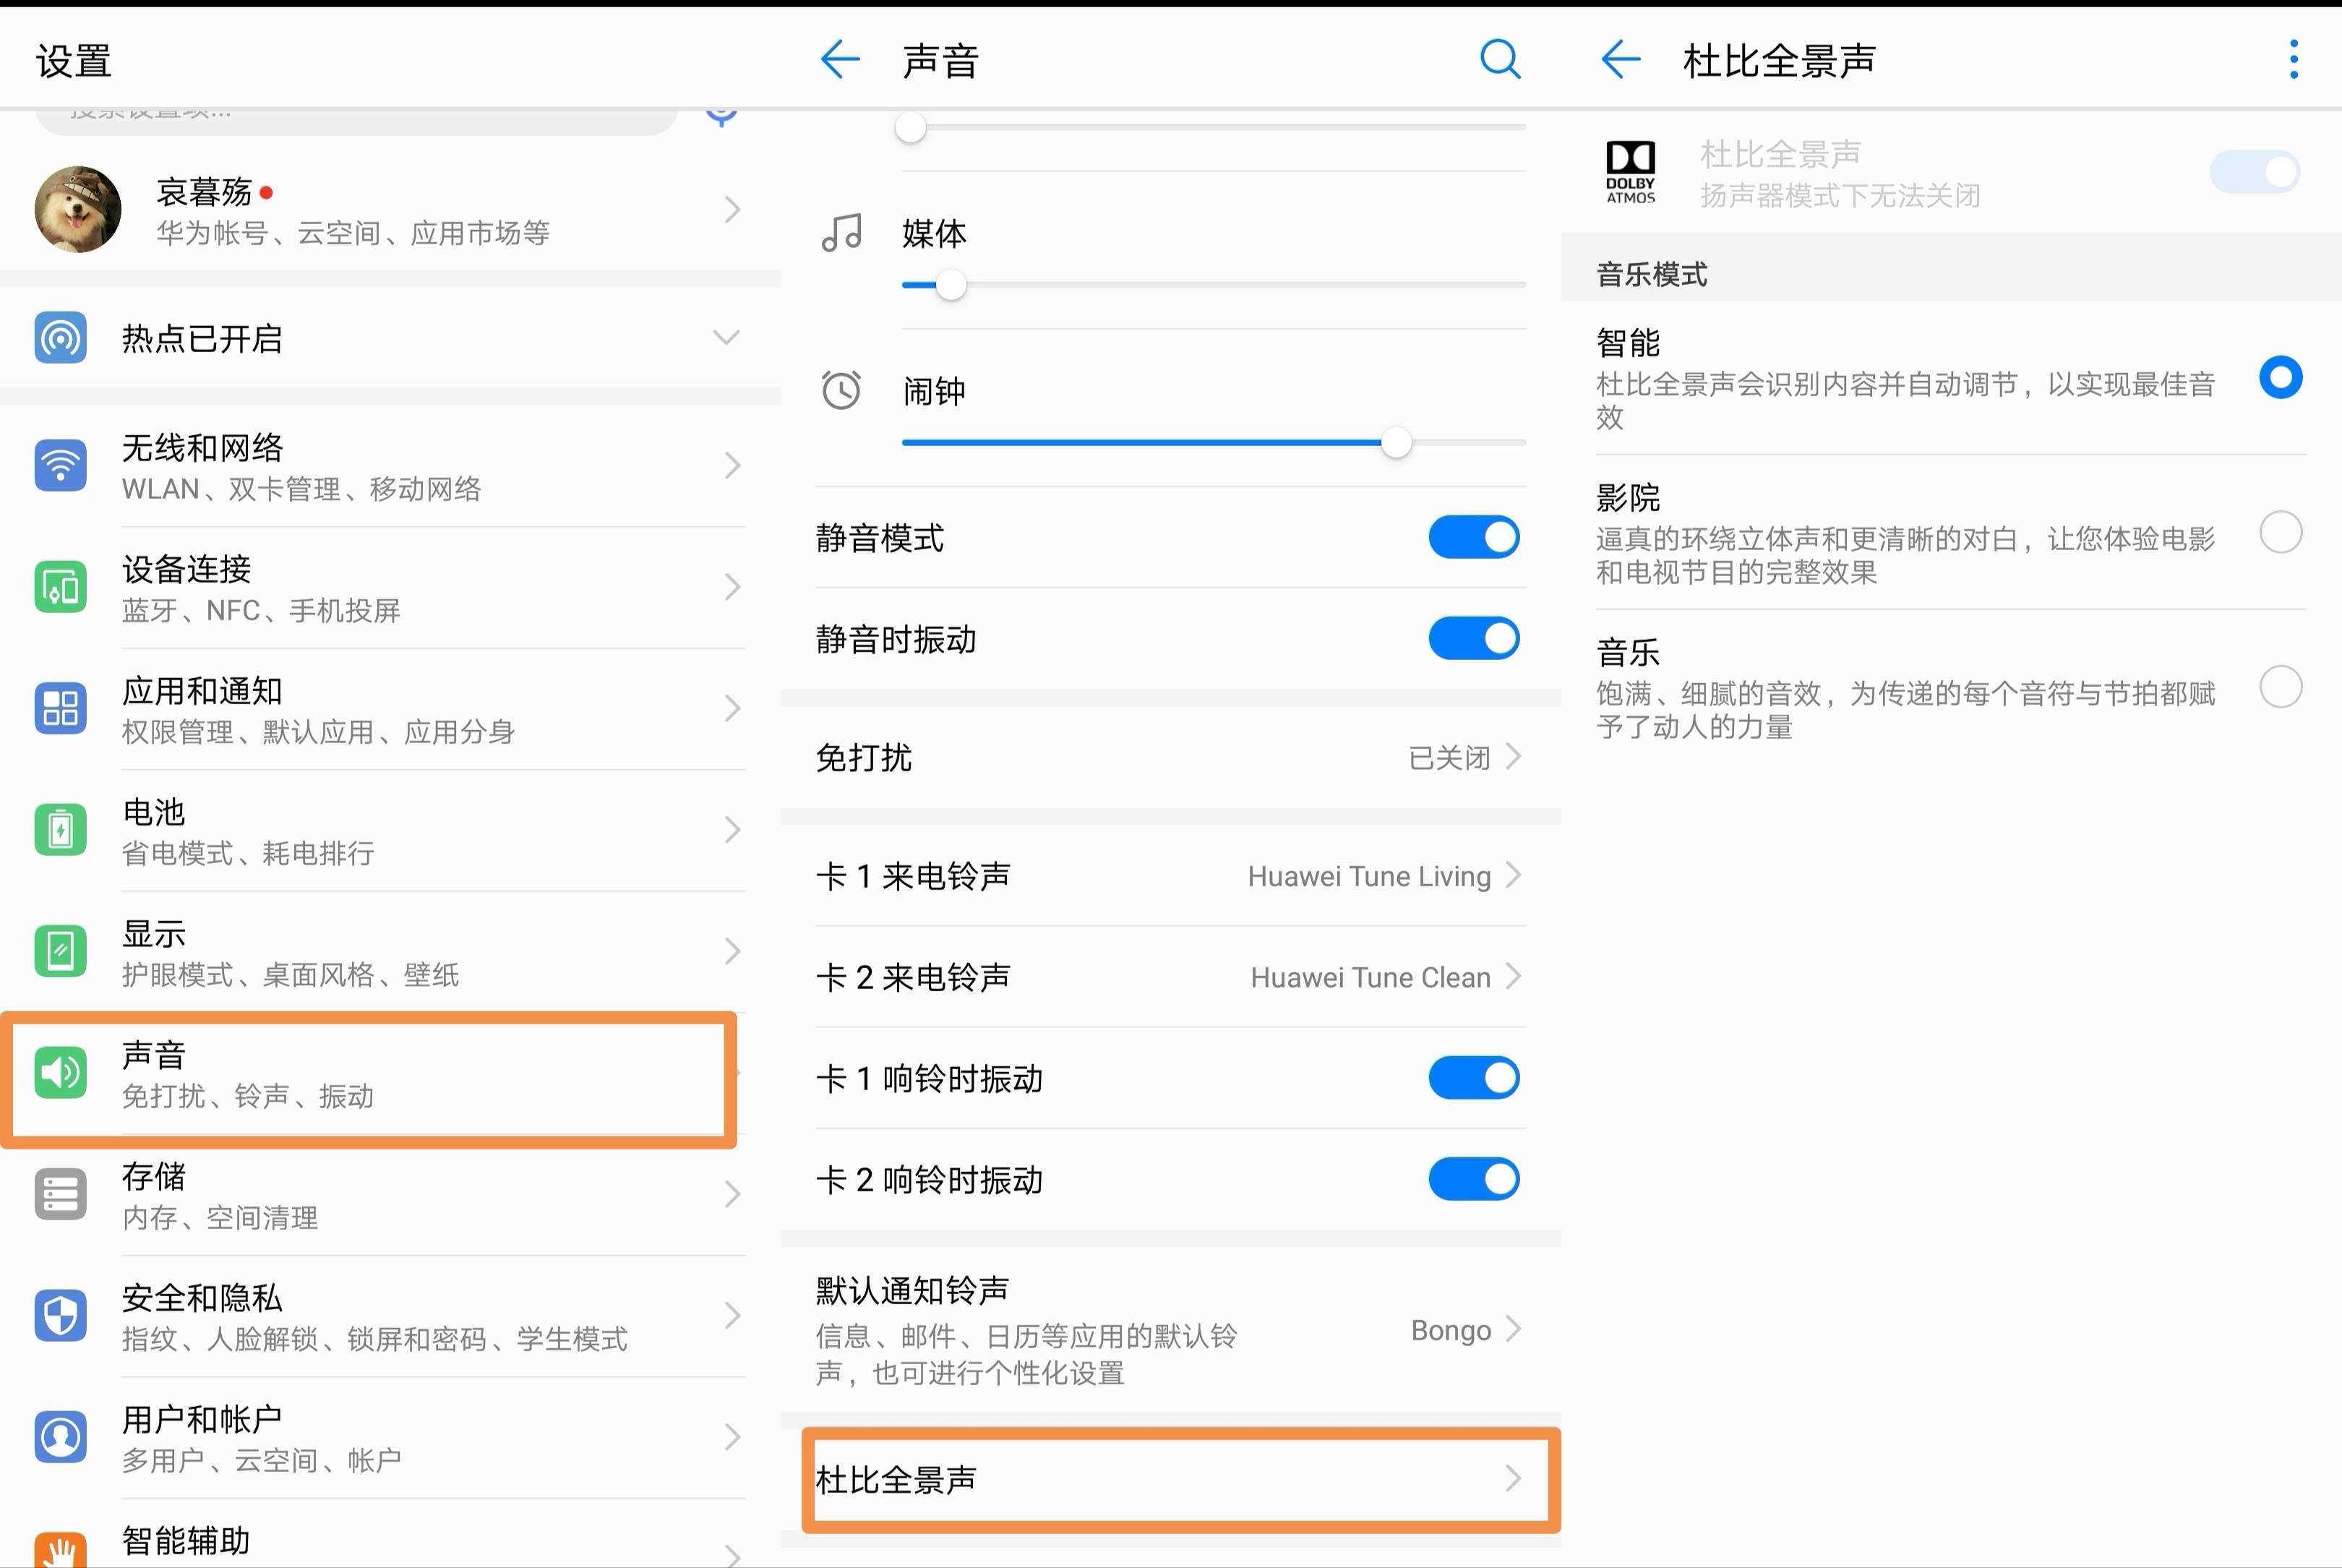Screen dimensions: 2342x1568
Task: Click the Storage settings icon
Action: [x=60, y=1194]
